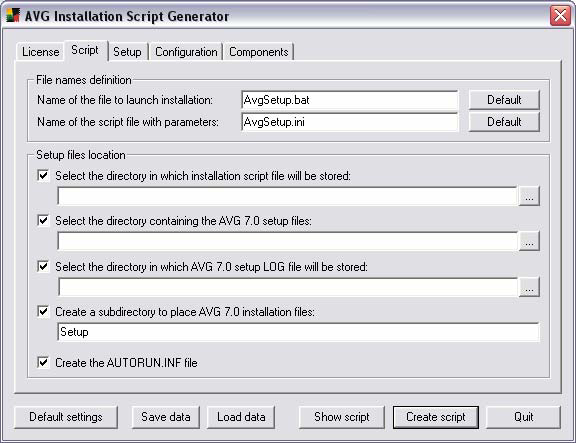Uncheck Create the AUTORUN.INF file option
The image size is (576, 443).
pos(43,363)
